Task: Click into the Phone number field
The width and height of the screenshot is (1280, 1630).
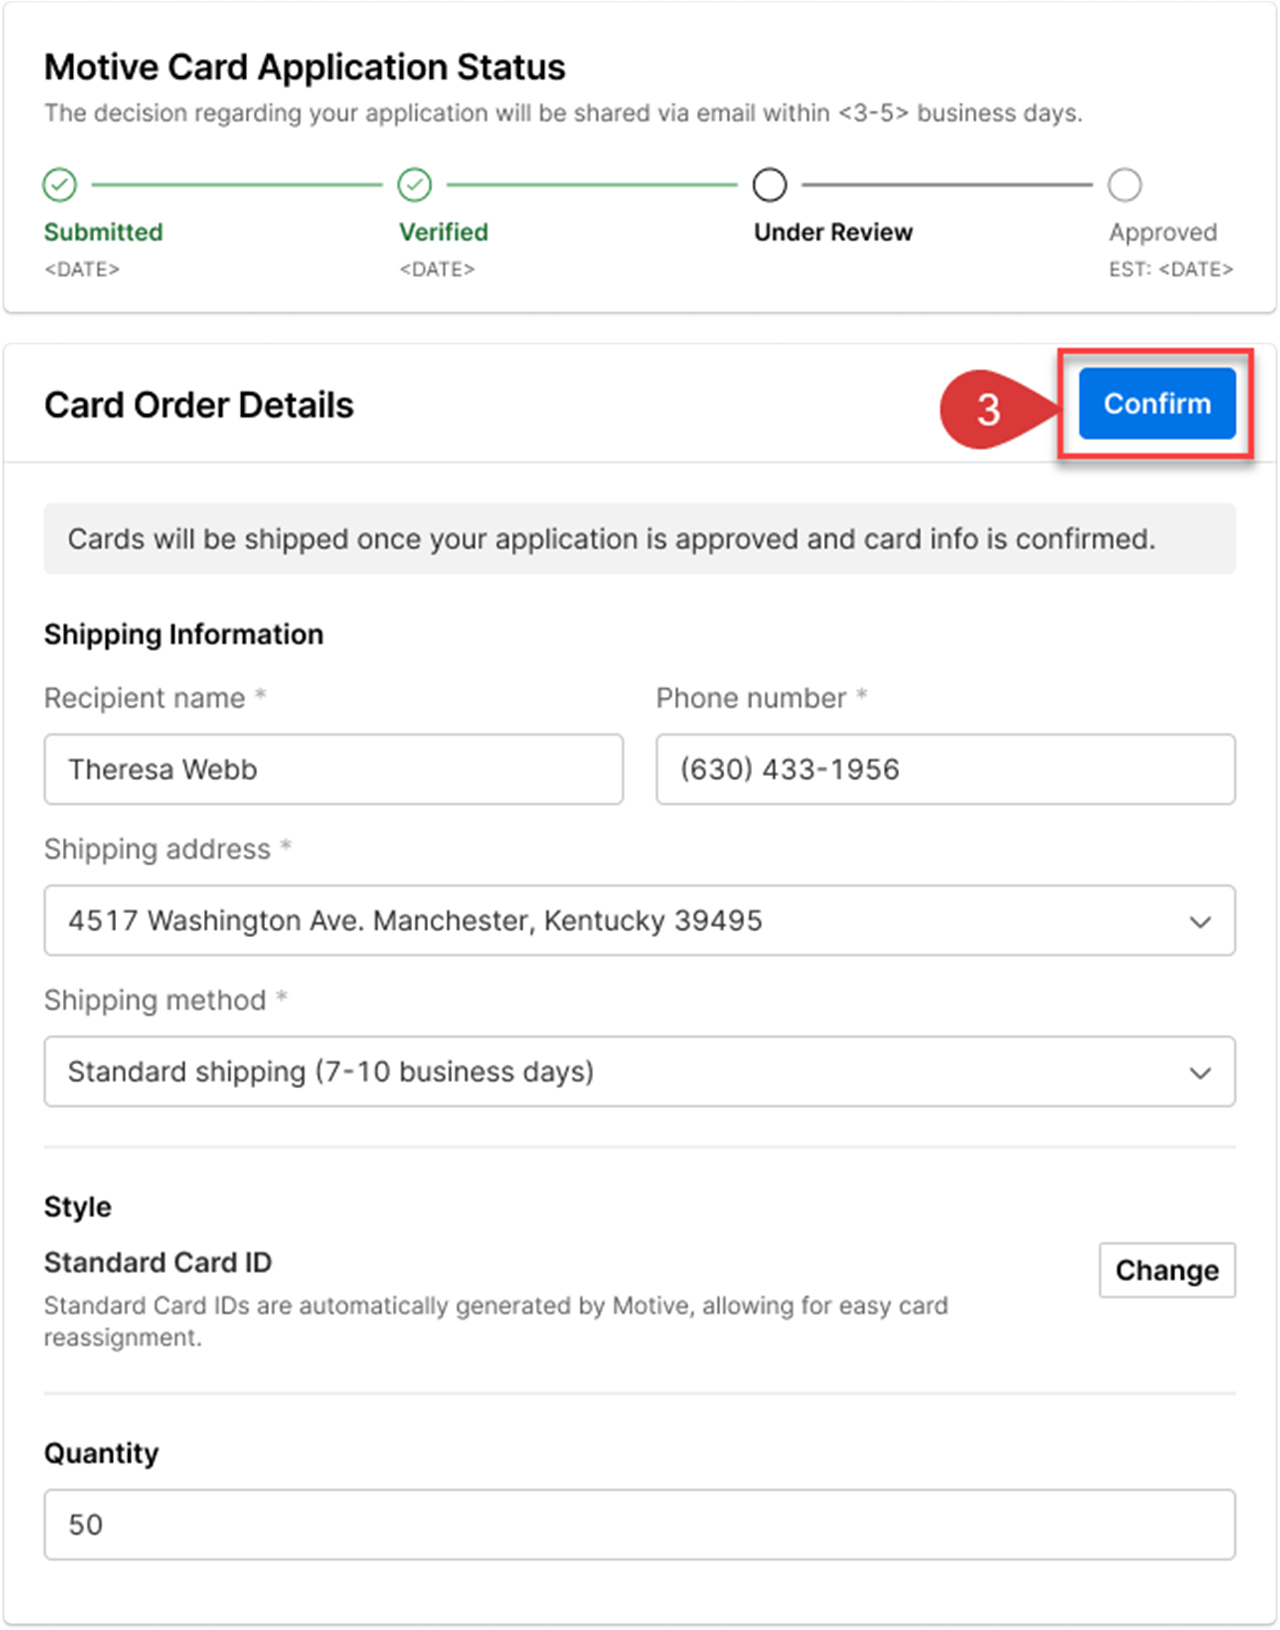Action: pyautogui.click(x=945, y=769)
